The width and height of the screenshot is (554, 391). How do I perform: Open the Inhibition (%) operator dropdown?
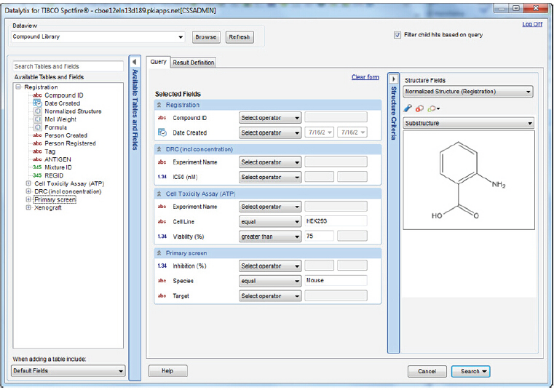click(x=270, y=266)
